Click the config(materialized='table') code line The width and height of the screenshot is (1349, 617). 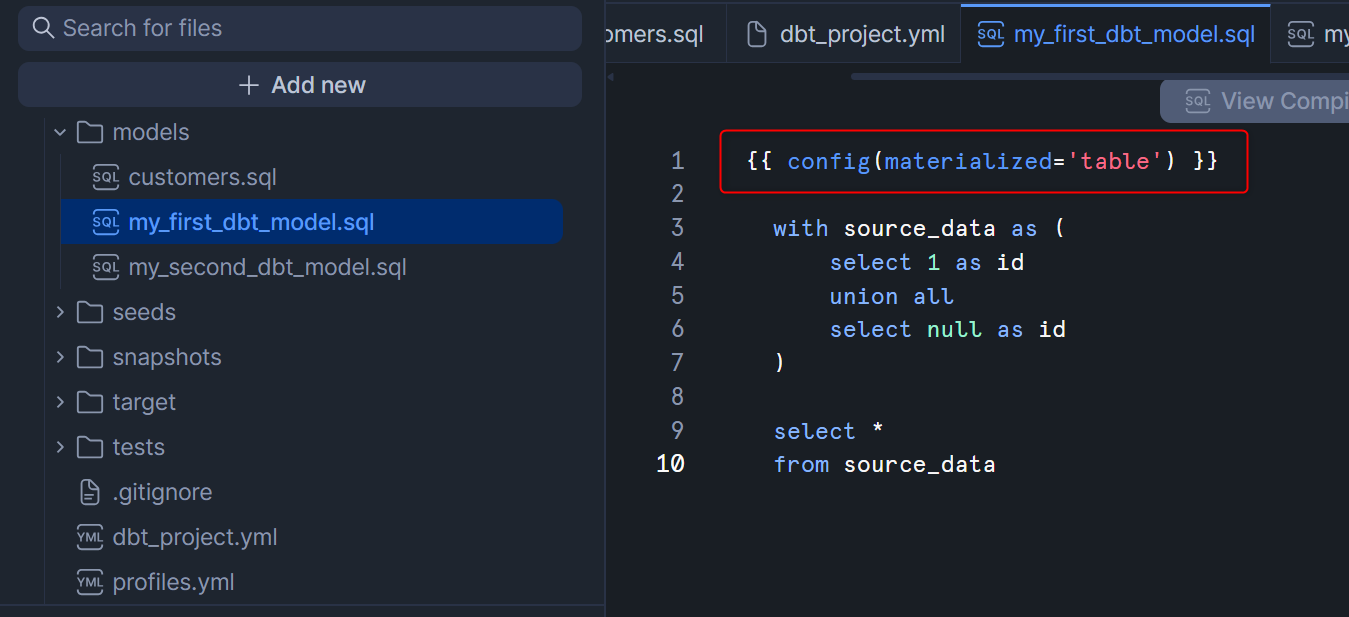982,161
